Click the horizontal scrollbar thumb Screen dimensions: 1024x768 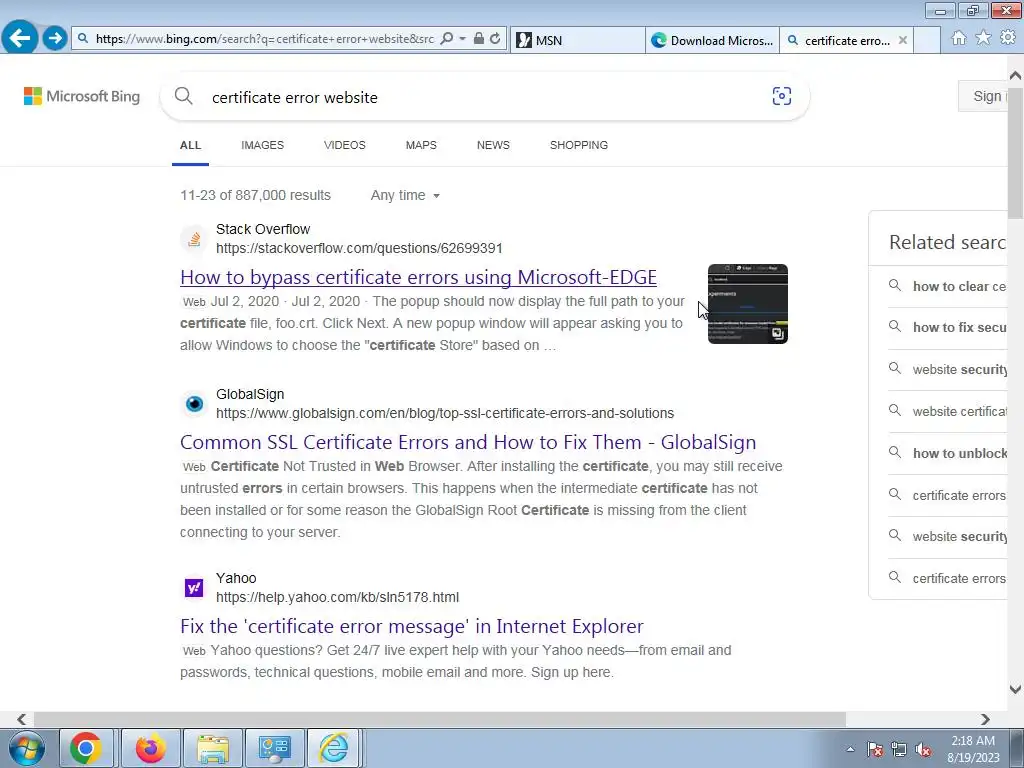pos(440,719)
